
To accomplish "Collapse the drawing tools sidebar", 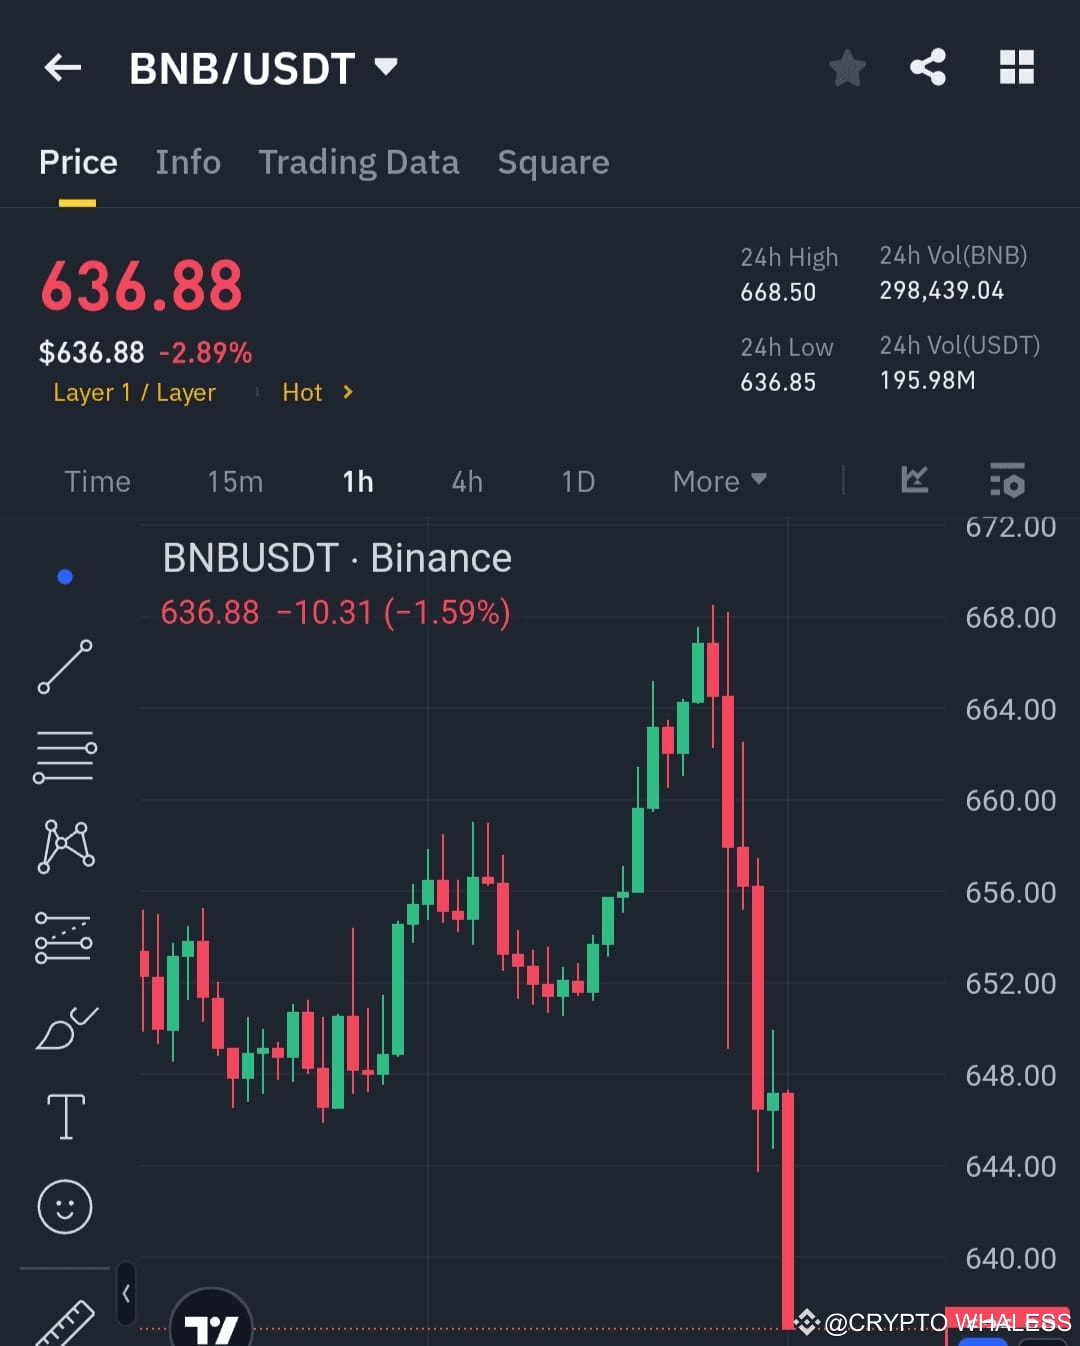I will pos(127,1292).
